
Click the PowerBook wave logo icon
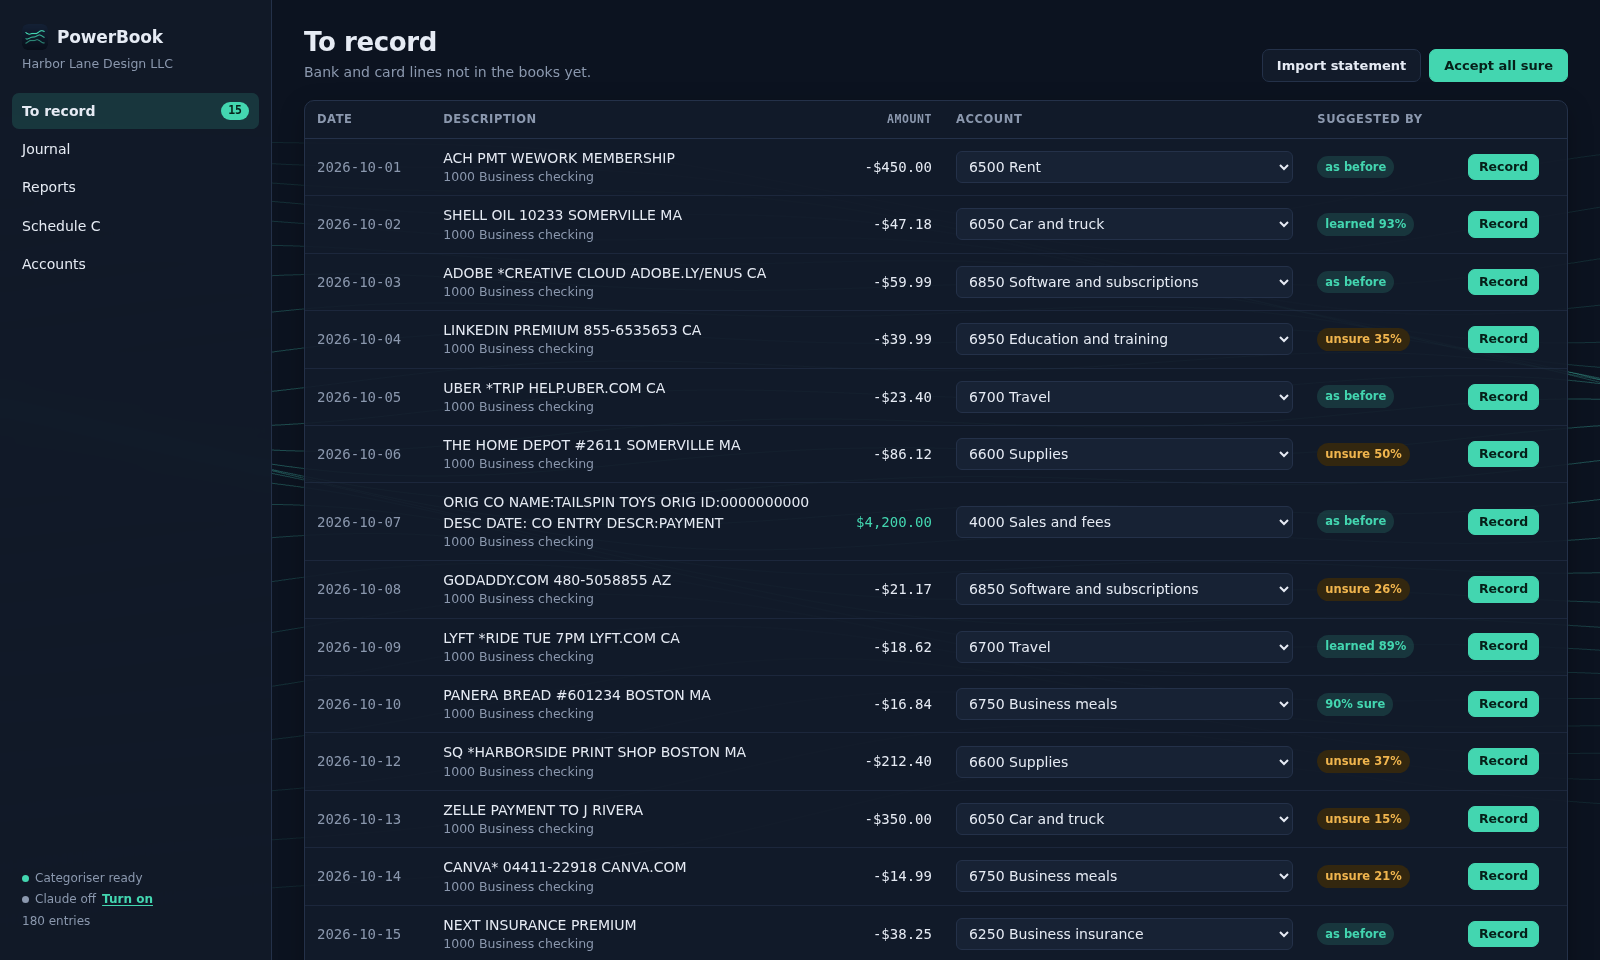[35, 37]
